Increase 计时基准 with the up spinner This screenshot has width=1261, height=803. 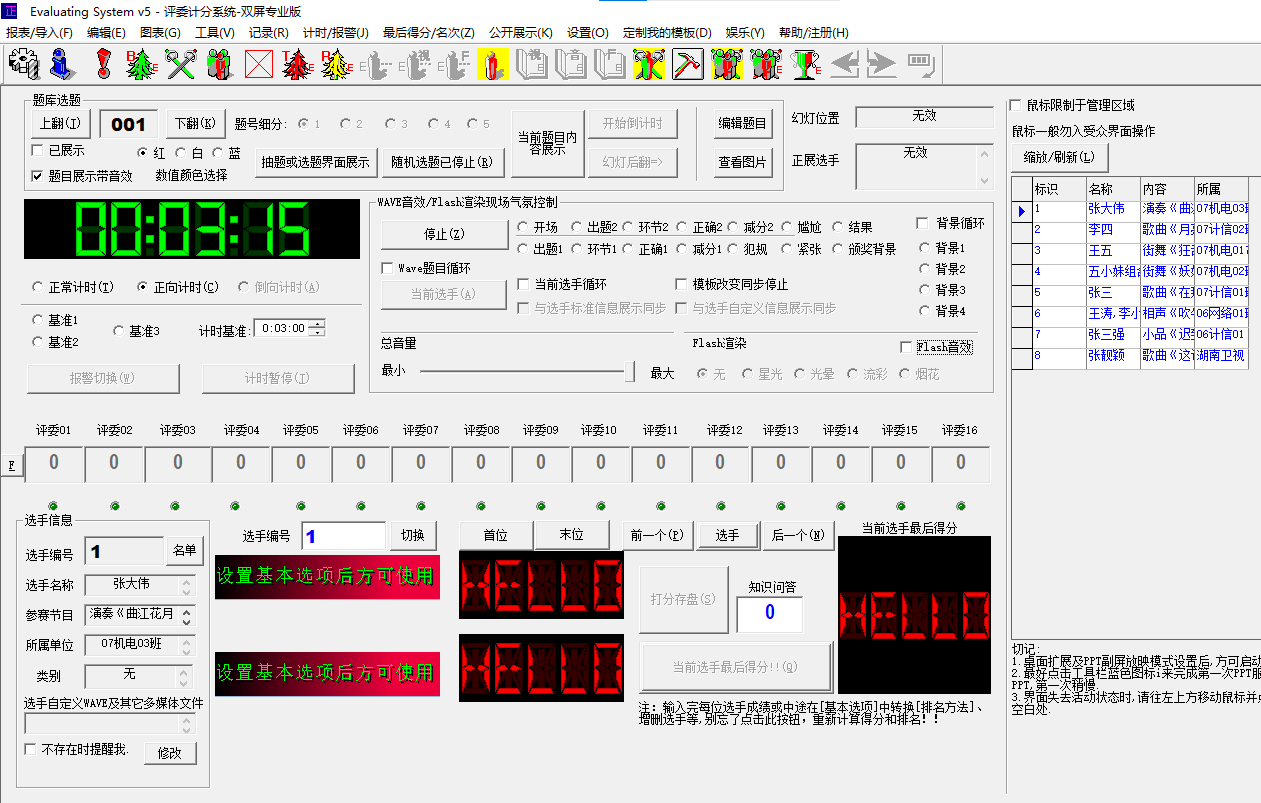[317, 323]
